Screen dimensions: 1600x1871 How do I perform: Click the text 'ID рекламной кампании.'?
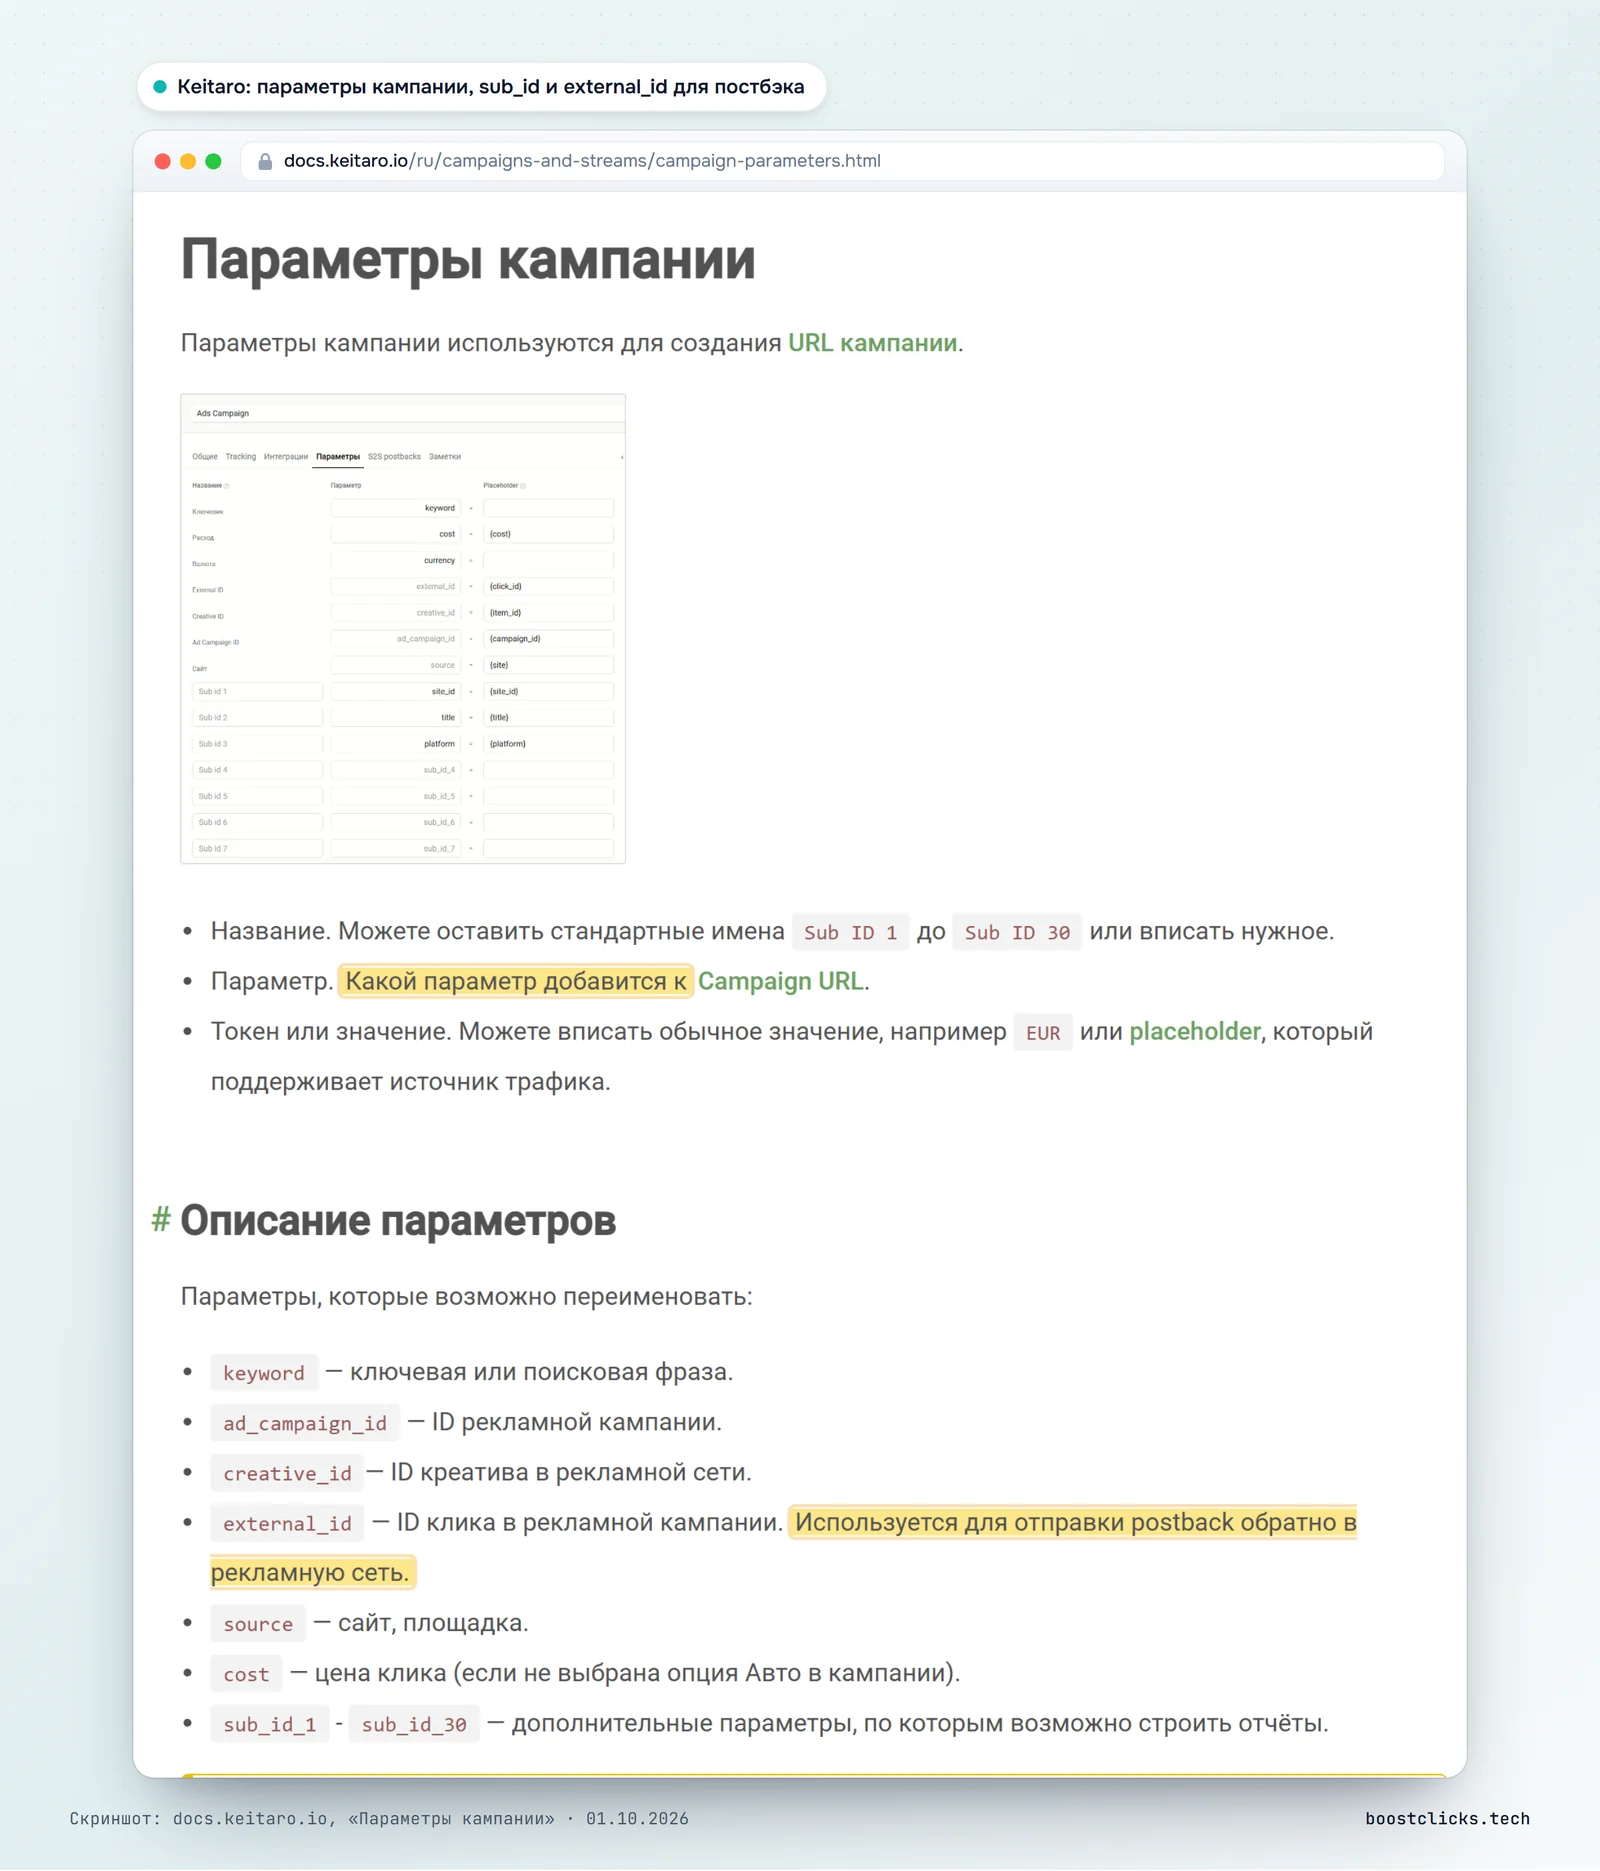coord(577,1422)
